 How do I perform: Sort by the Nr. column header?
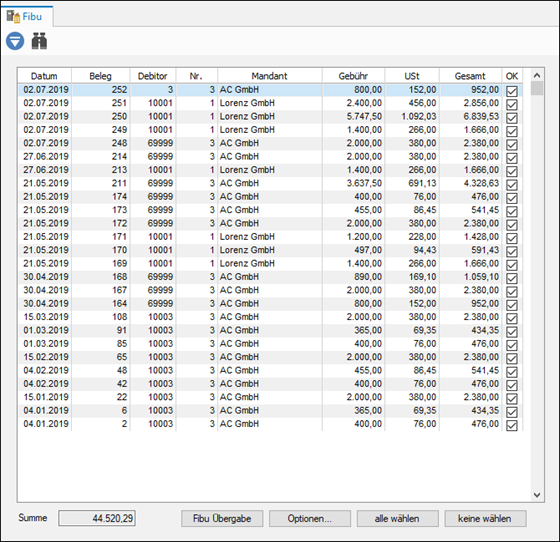click(x=196, y=76)
